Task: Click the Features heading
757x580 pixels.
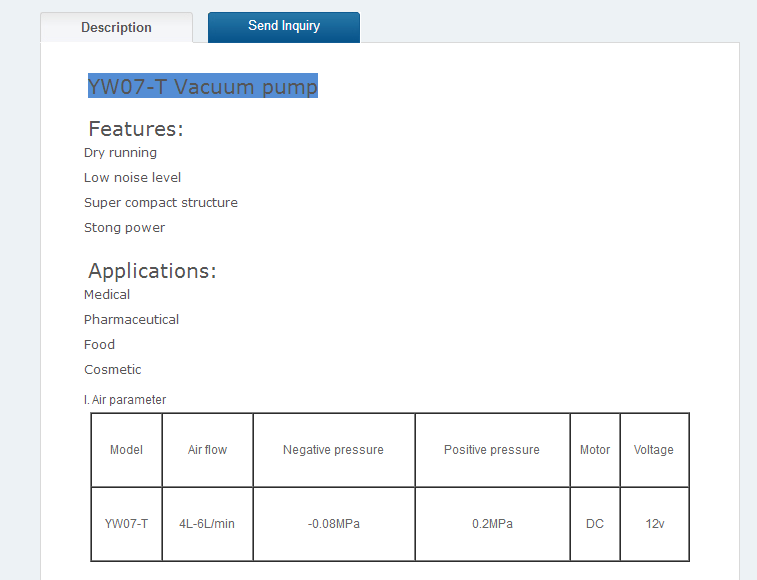Action: 136,129
